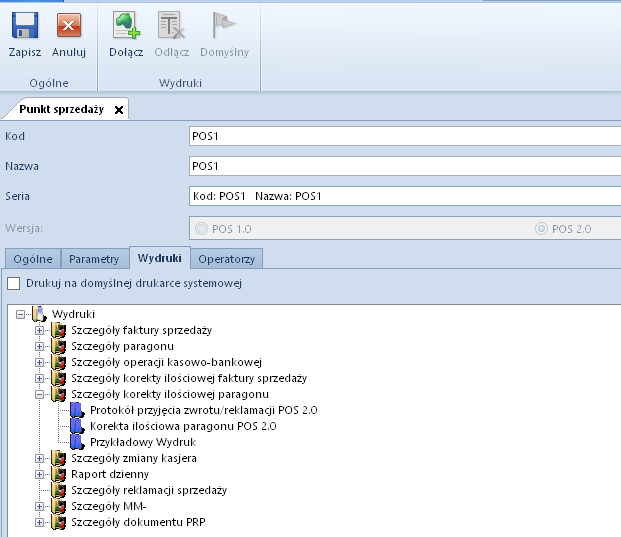Click the Dołącz attach printout icon

[x=126, y=25]
